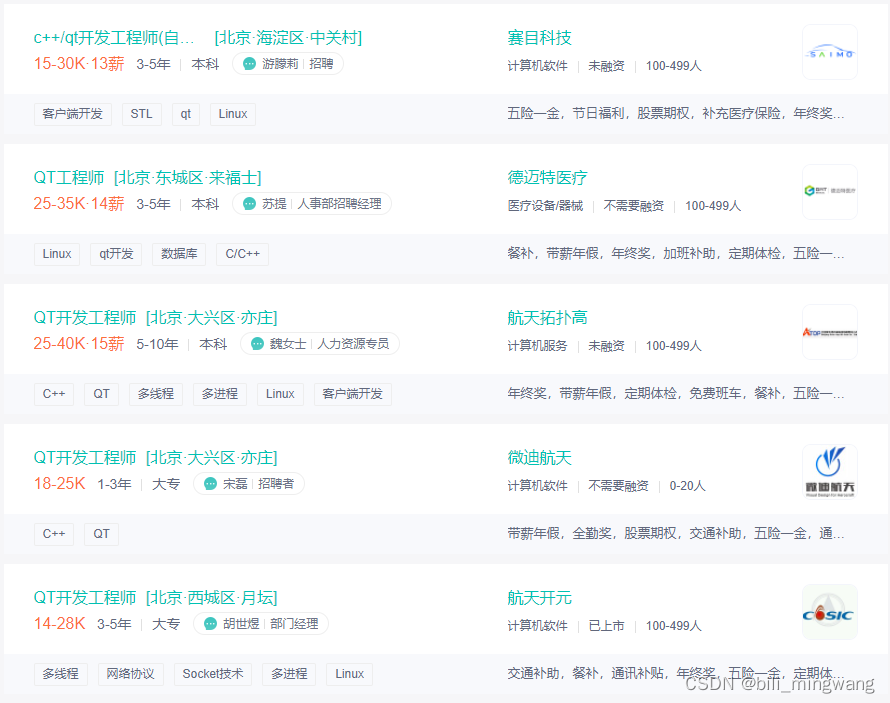
Task: Chat with 魏女士 人力资源专员 via chat icon
Action: 257,344
